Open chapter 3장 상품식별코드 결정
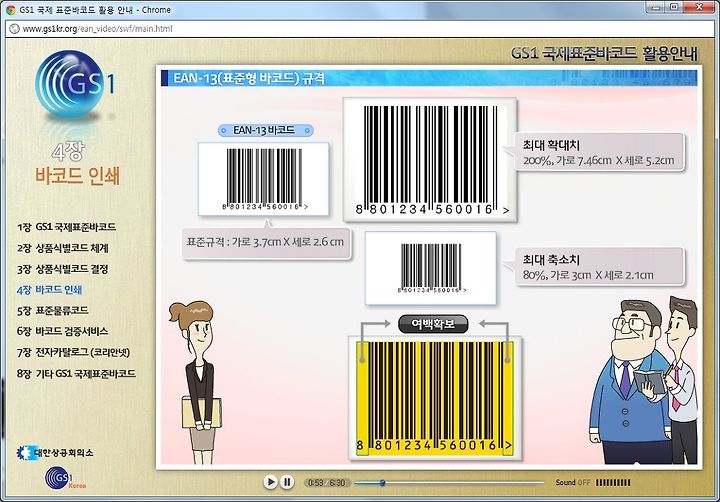720x502 pixels. coord(63,269)
